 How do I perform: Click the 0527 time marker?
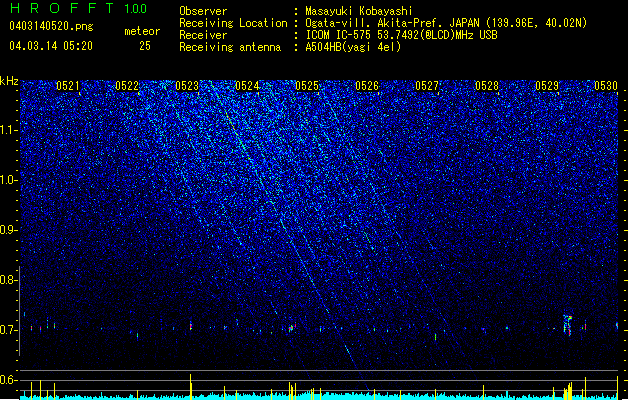[x=427, y=86]
